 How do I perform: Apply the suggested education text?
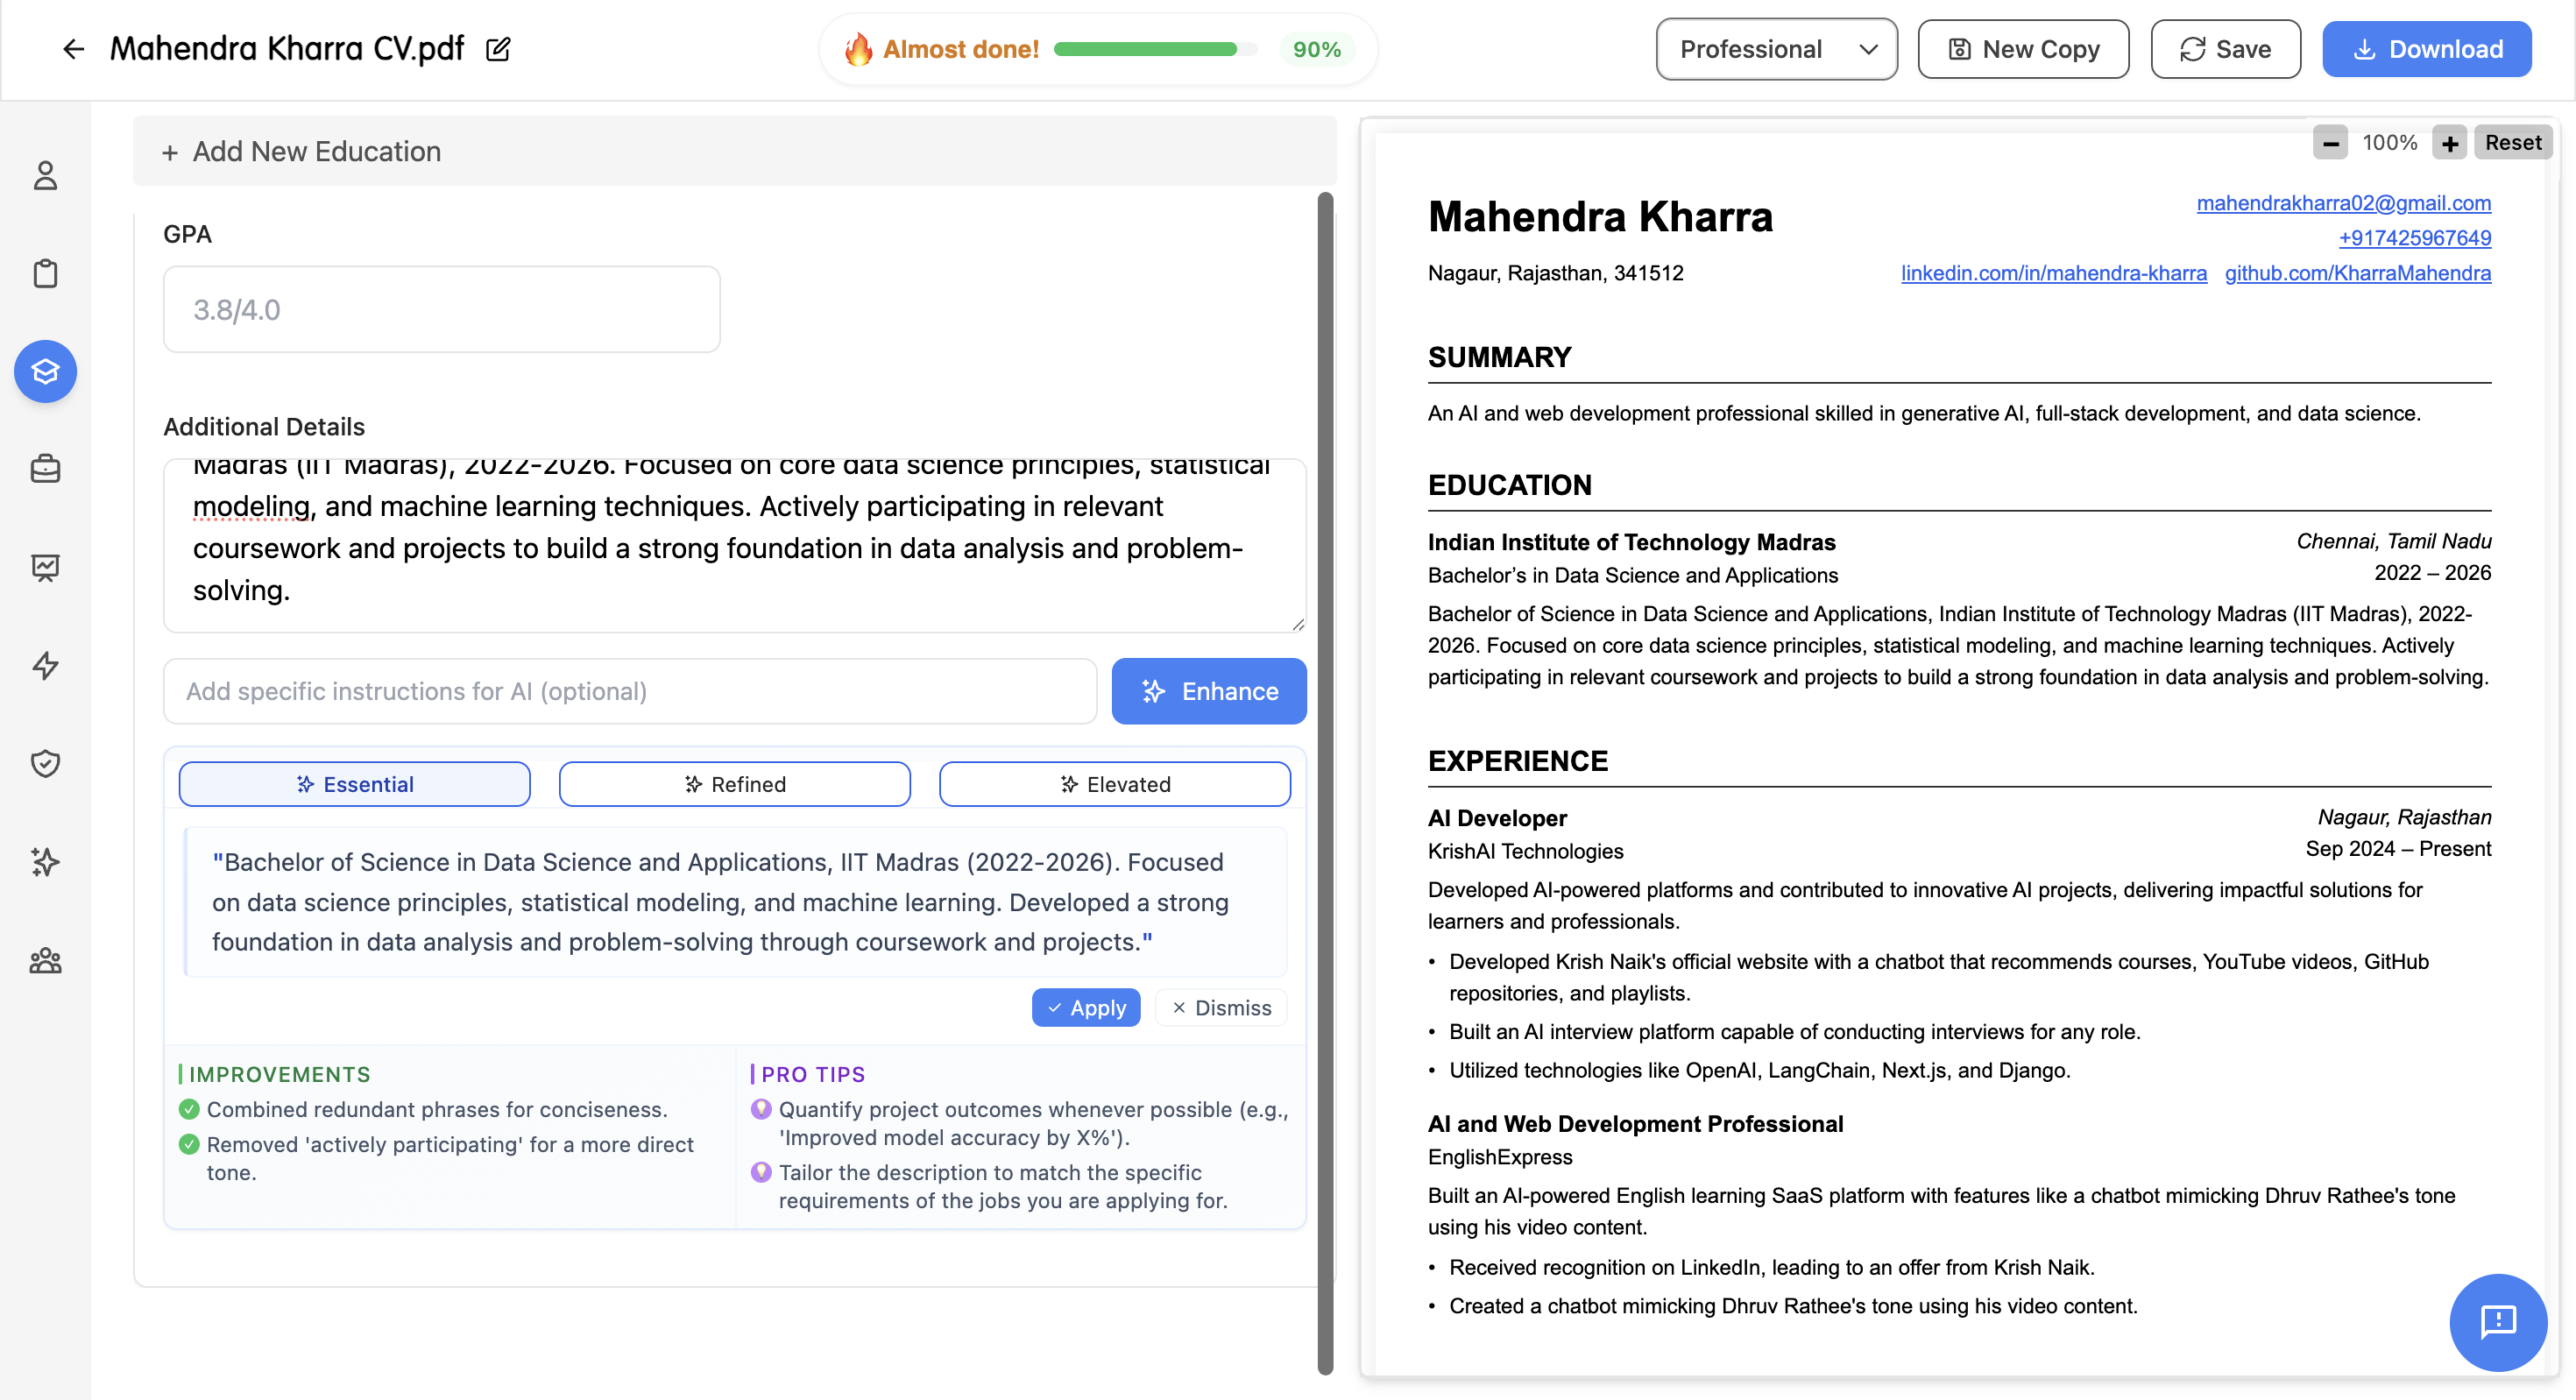1085,1008
